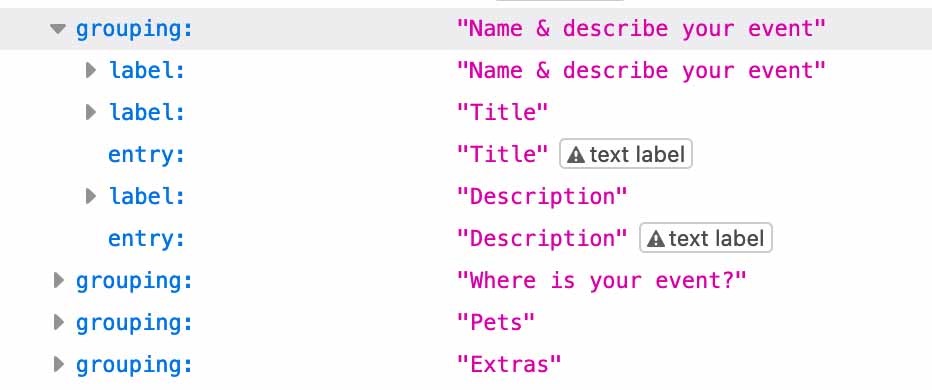Select the highlighted "grouping:" role name at top
Viewport: 932px width, 390px height.
(134, 29)
